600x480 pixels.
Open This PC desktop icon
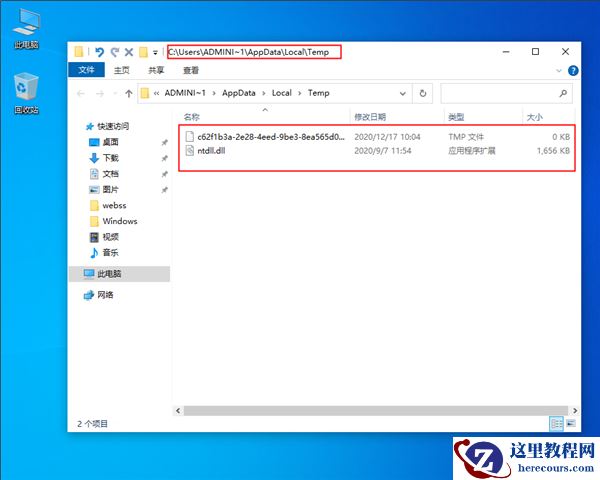[26, 29]
